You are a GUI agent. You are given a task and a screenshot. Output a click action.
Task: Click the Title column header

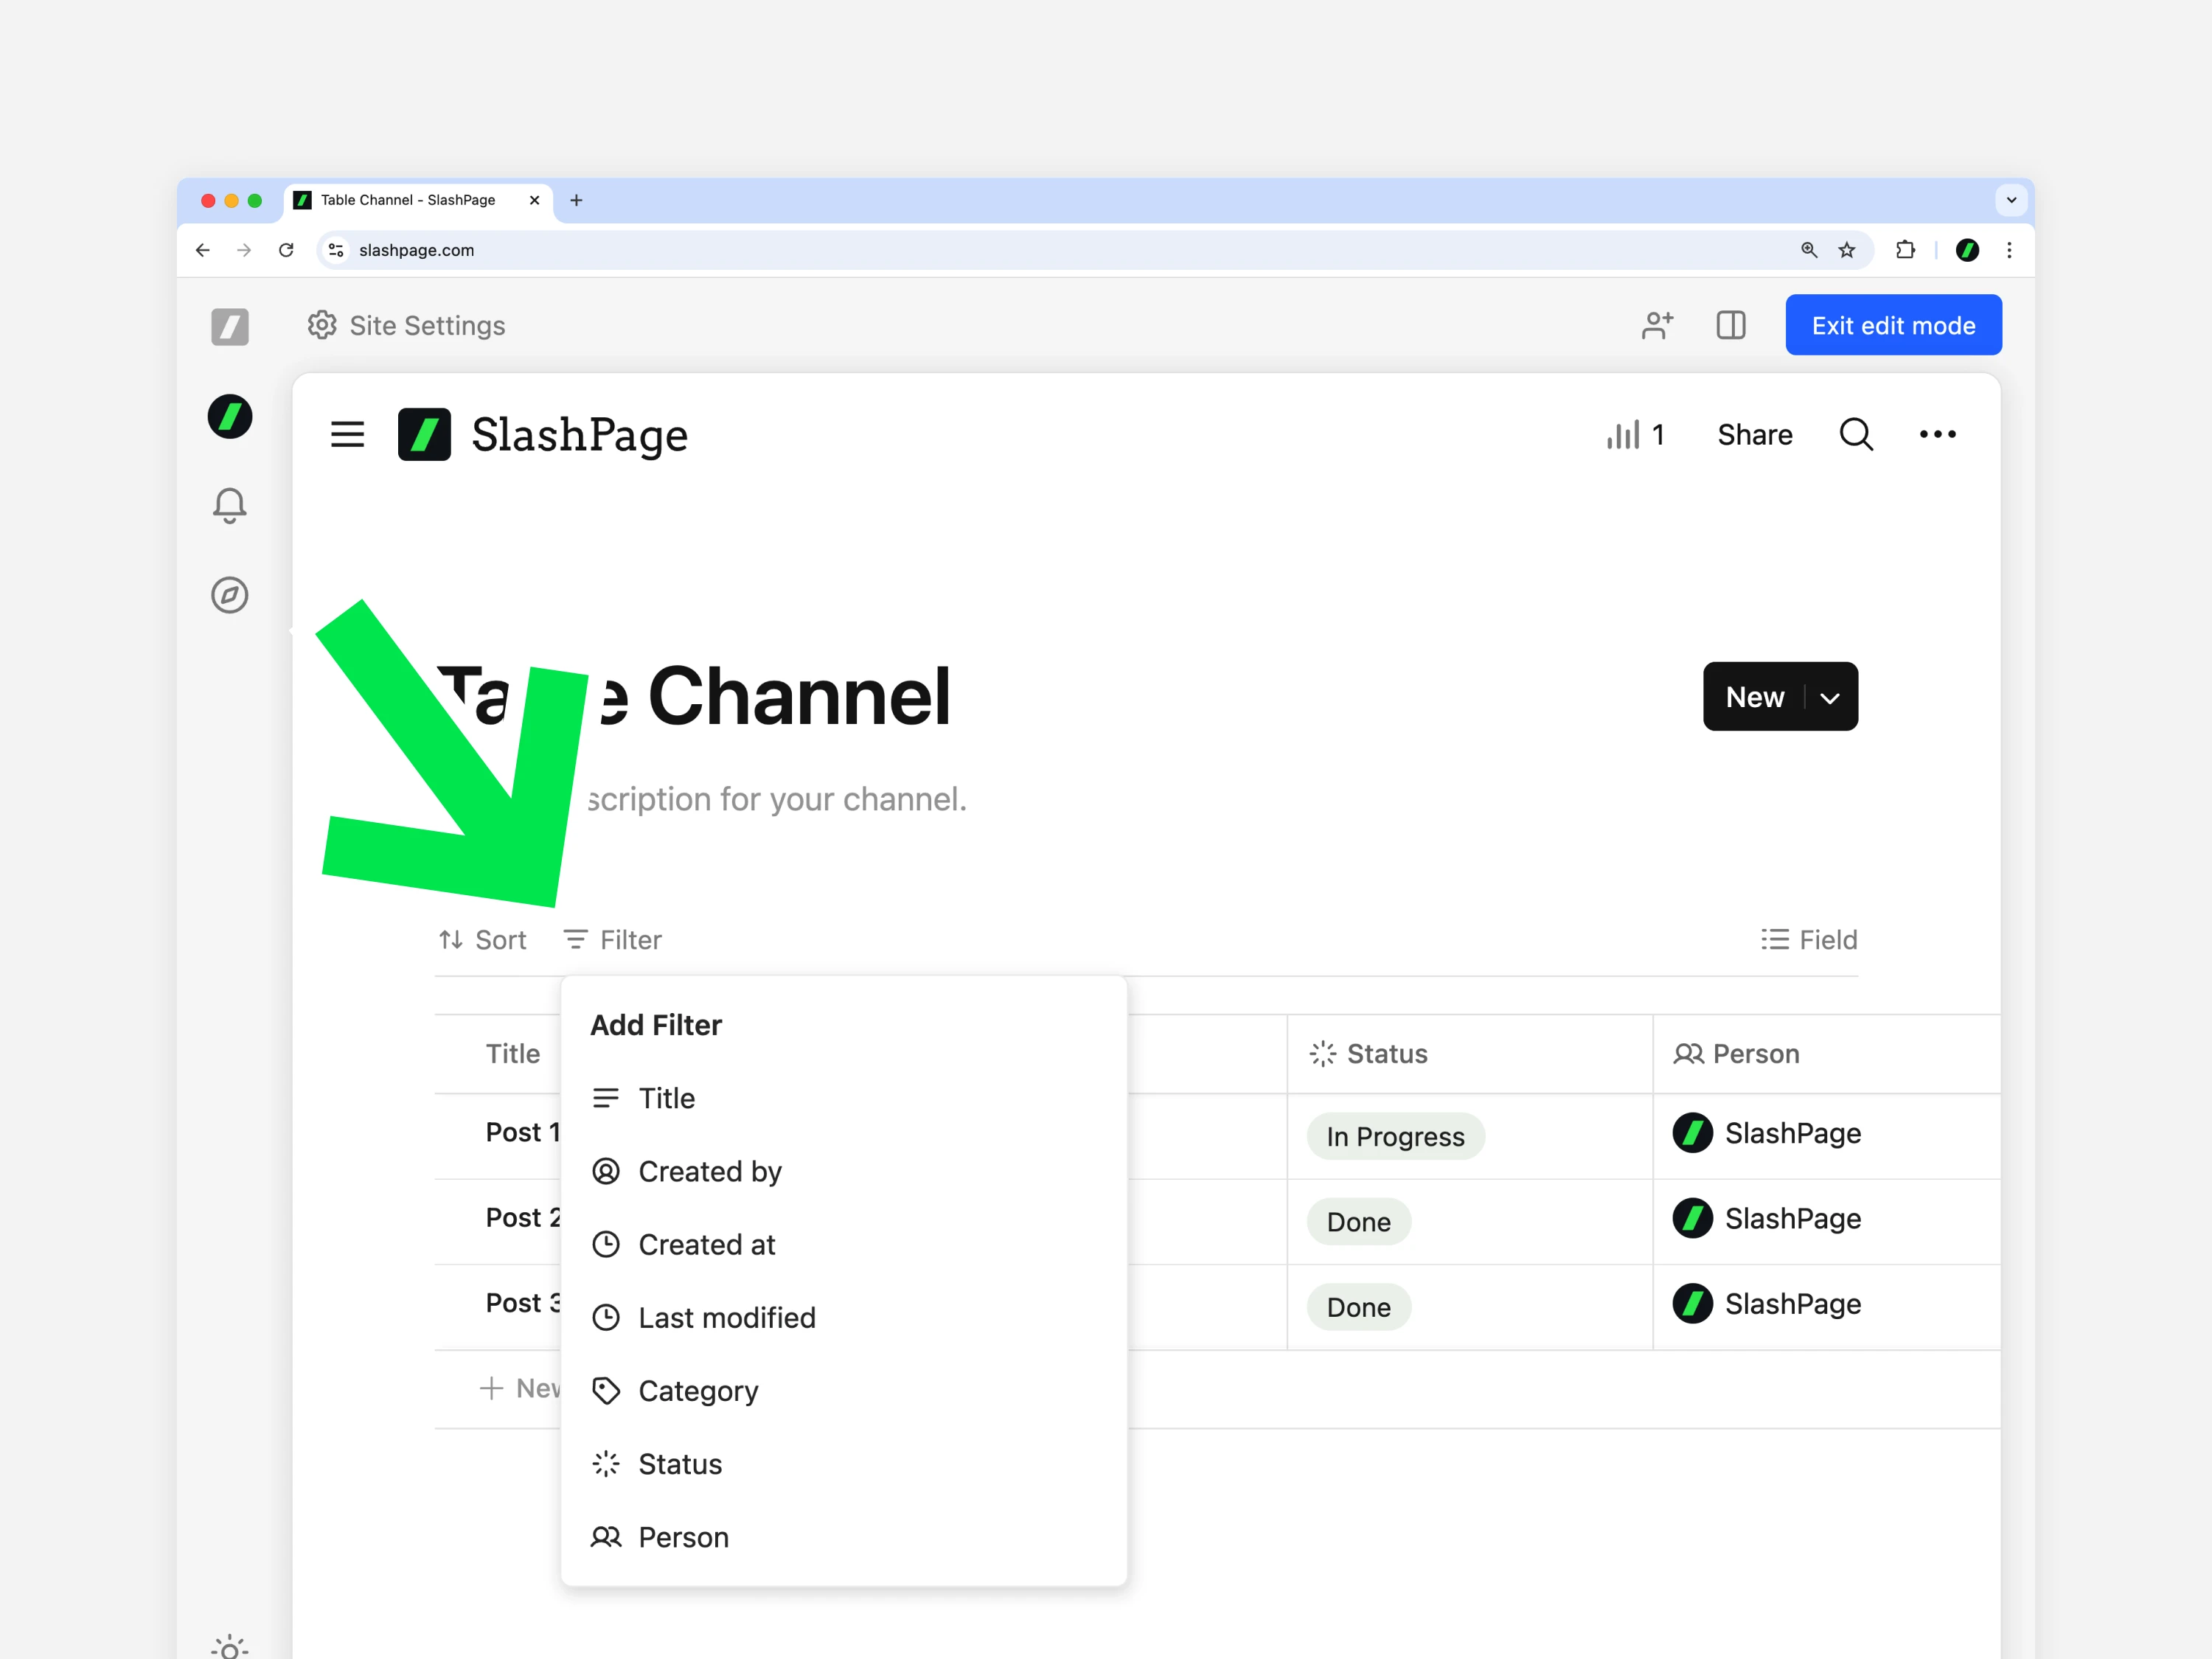pos(512,1054)
